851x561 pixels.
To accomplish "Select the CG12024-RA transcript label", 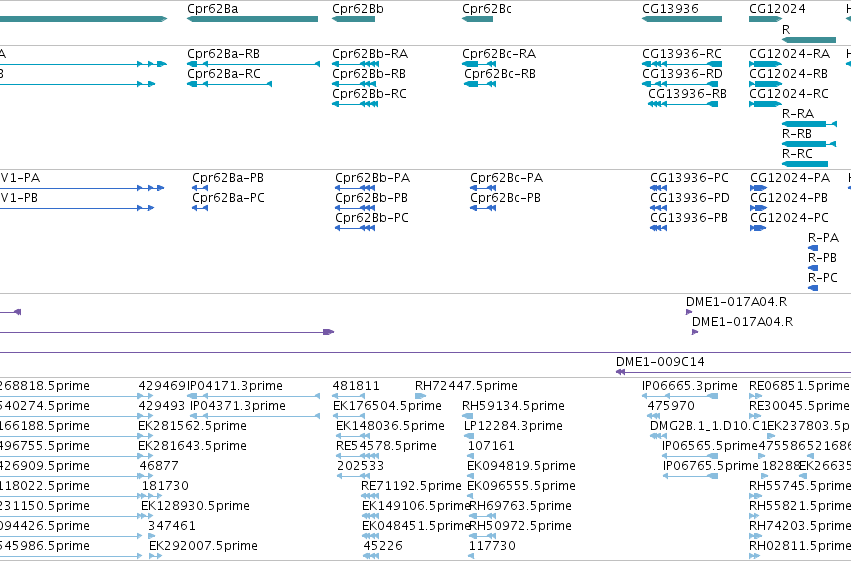I will point(790,54).
